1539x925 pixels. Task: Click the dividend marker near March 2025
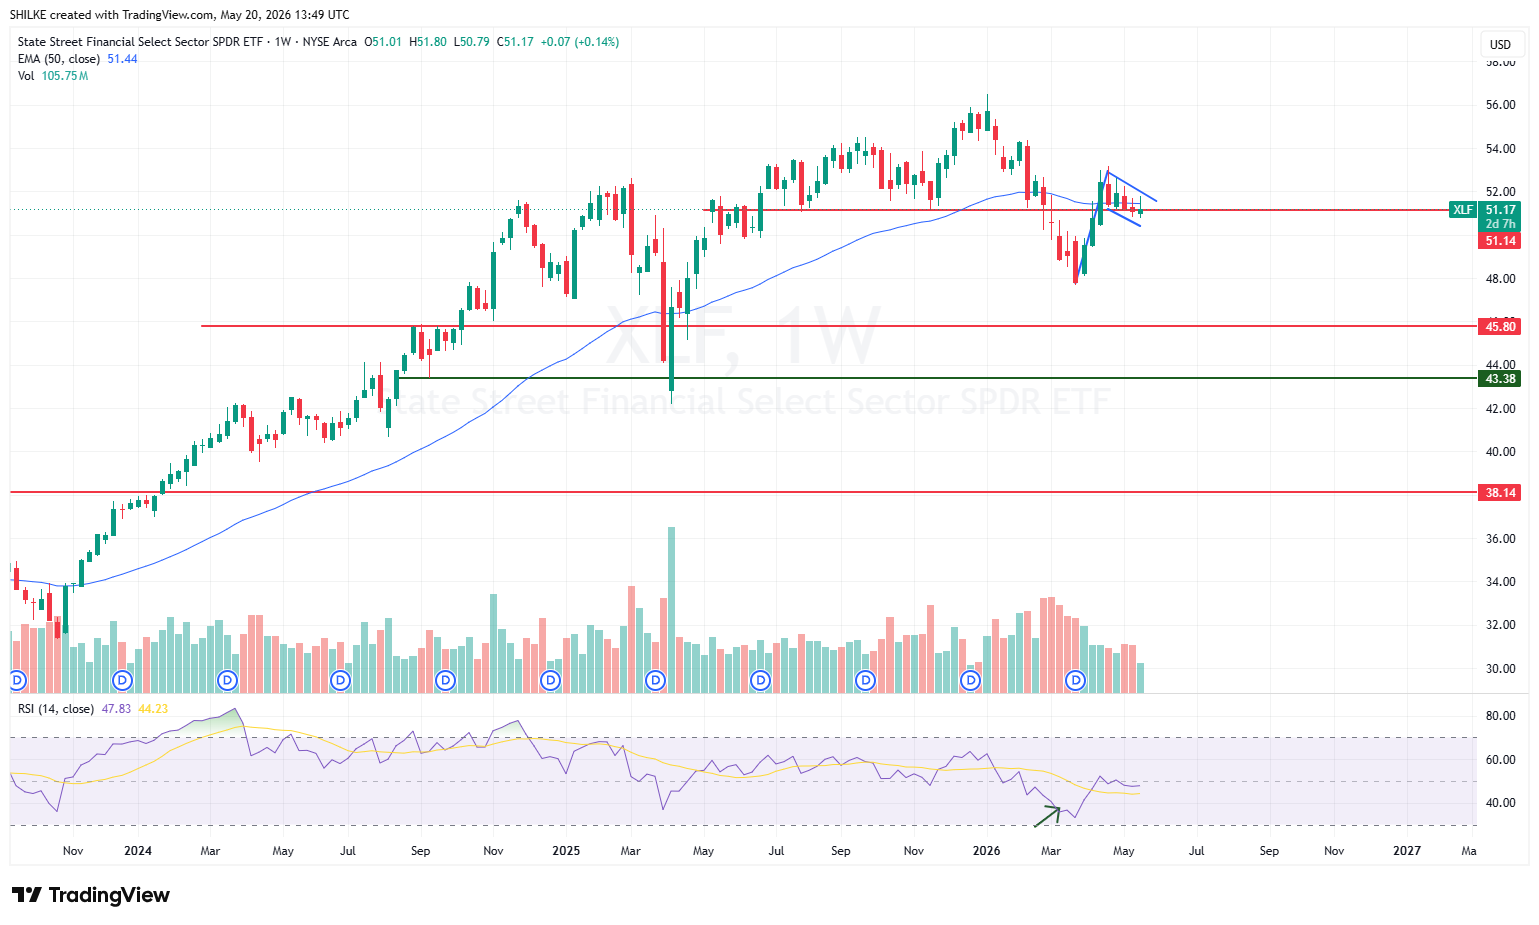click(655, 680)
